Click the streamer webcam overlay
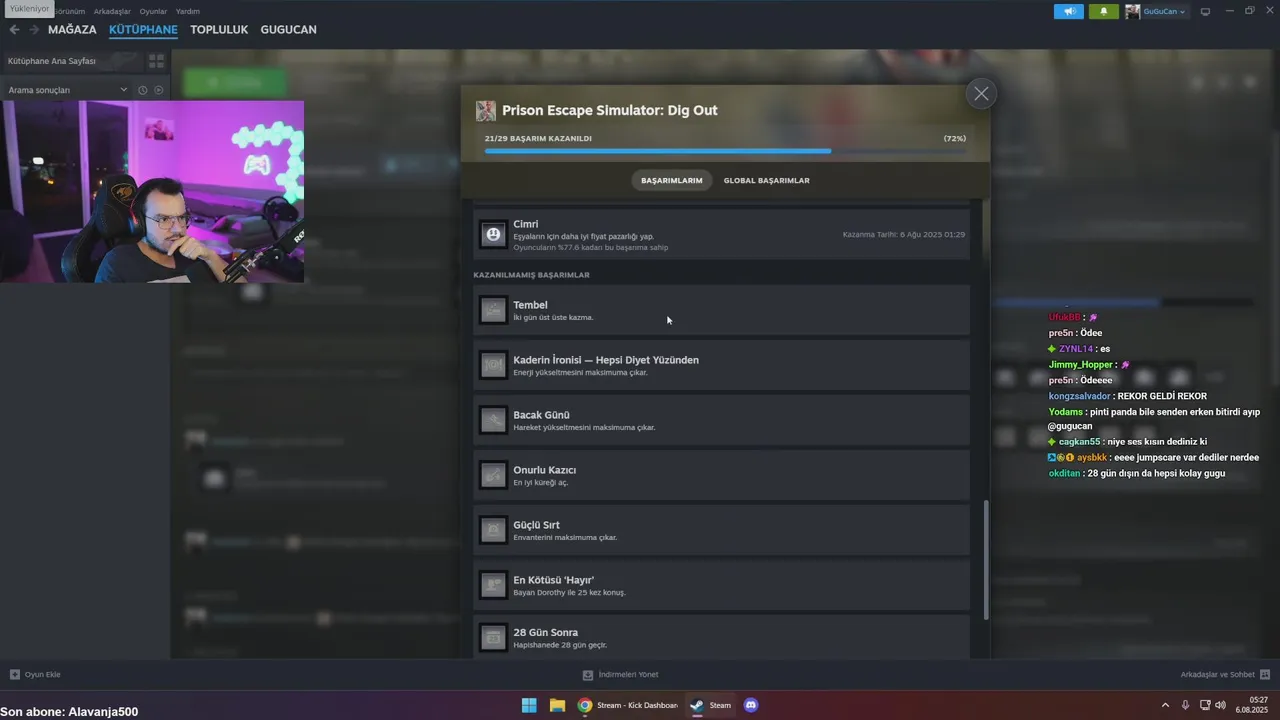This screenshot has width=1280, height=720. (152, 192)
